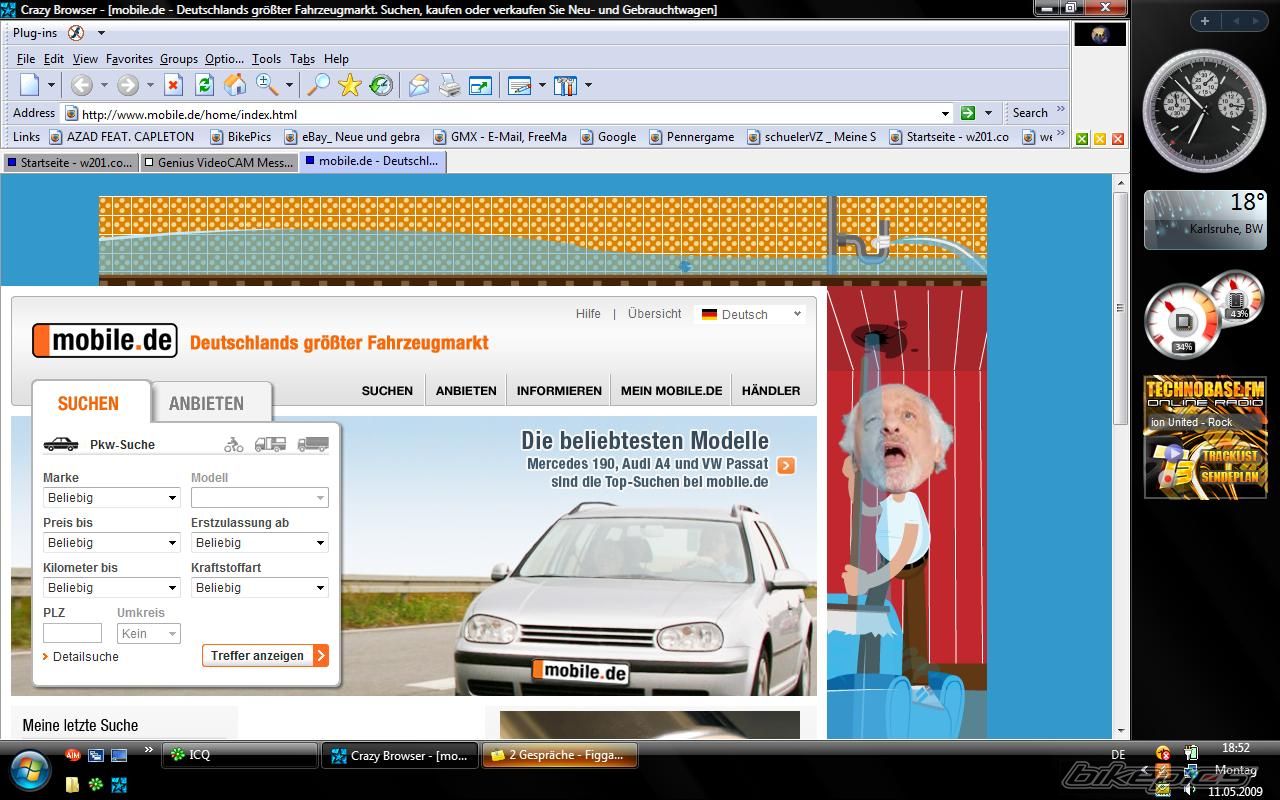Click the PLZ input field

click(72, 633)
